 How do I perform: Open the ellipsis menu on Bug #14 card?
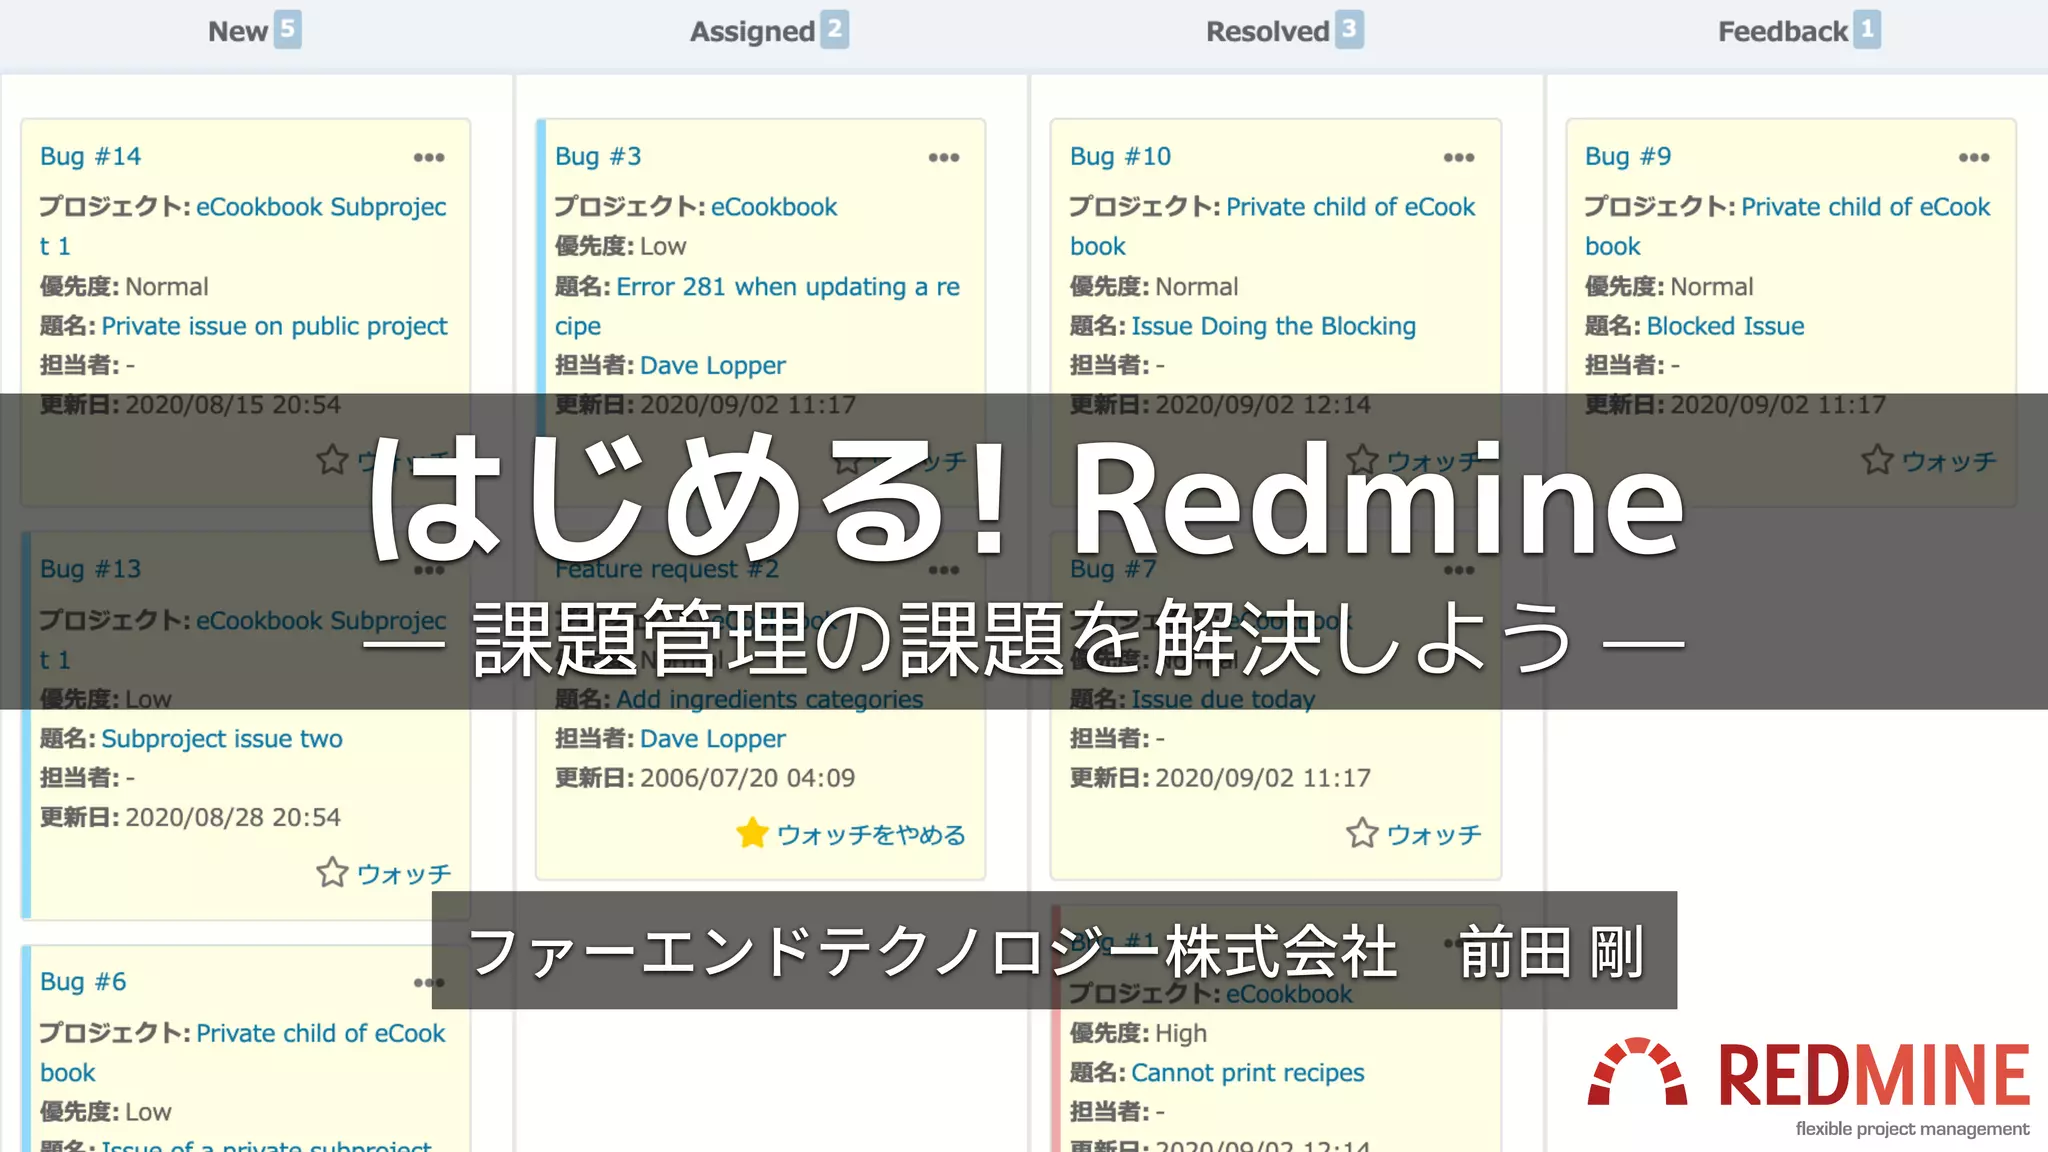(x=429, y=157)
